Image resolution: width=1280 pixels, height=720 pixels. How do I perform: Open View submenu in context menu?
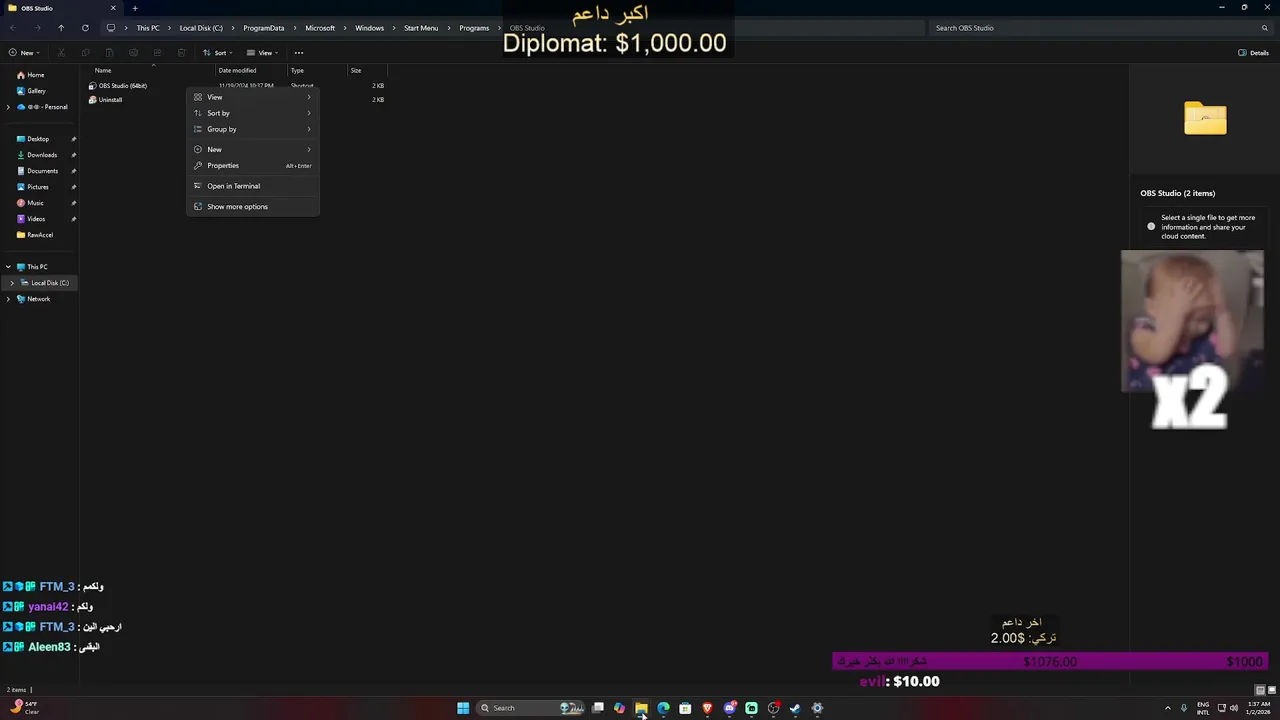(253, 97)
